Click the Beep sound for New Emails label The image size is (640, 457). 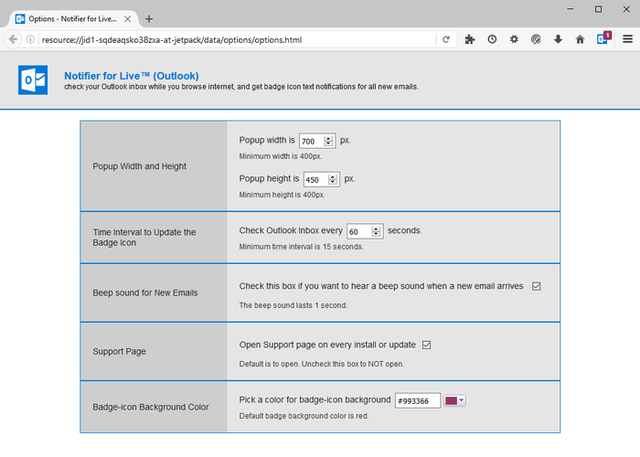tap(145, 293)
